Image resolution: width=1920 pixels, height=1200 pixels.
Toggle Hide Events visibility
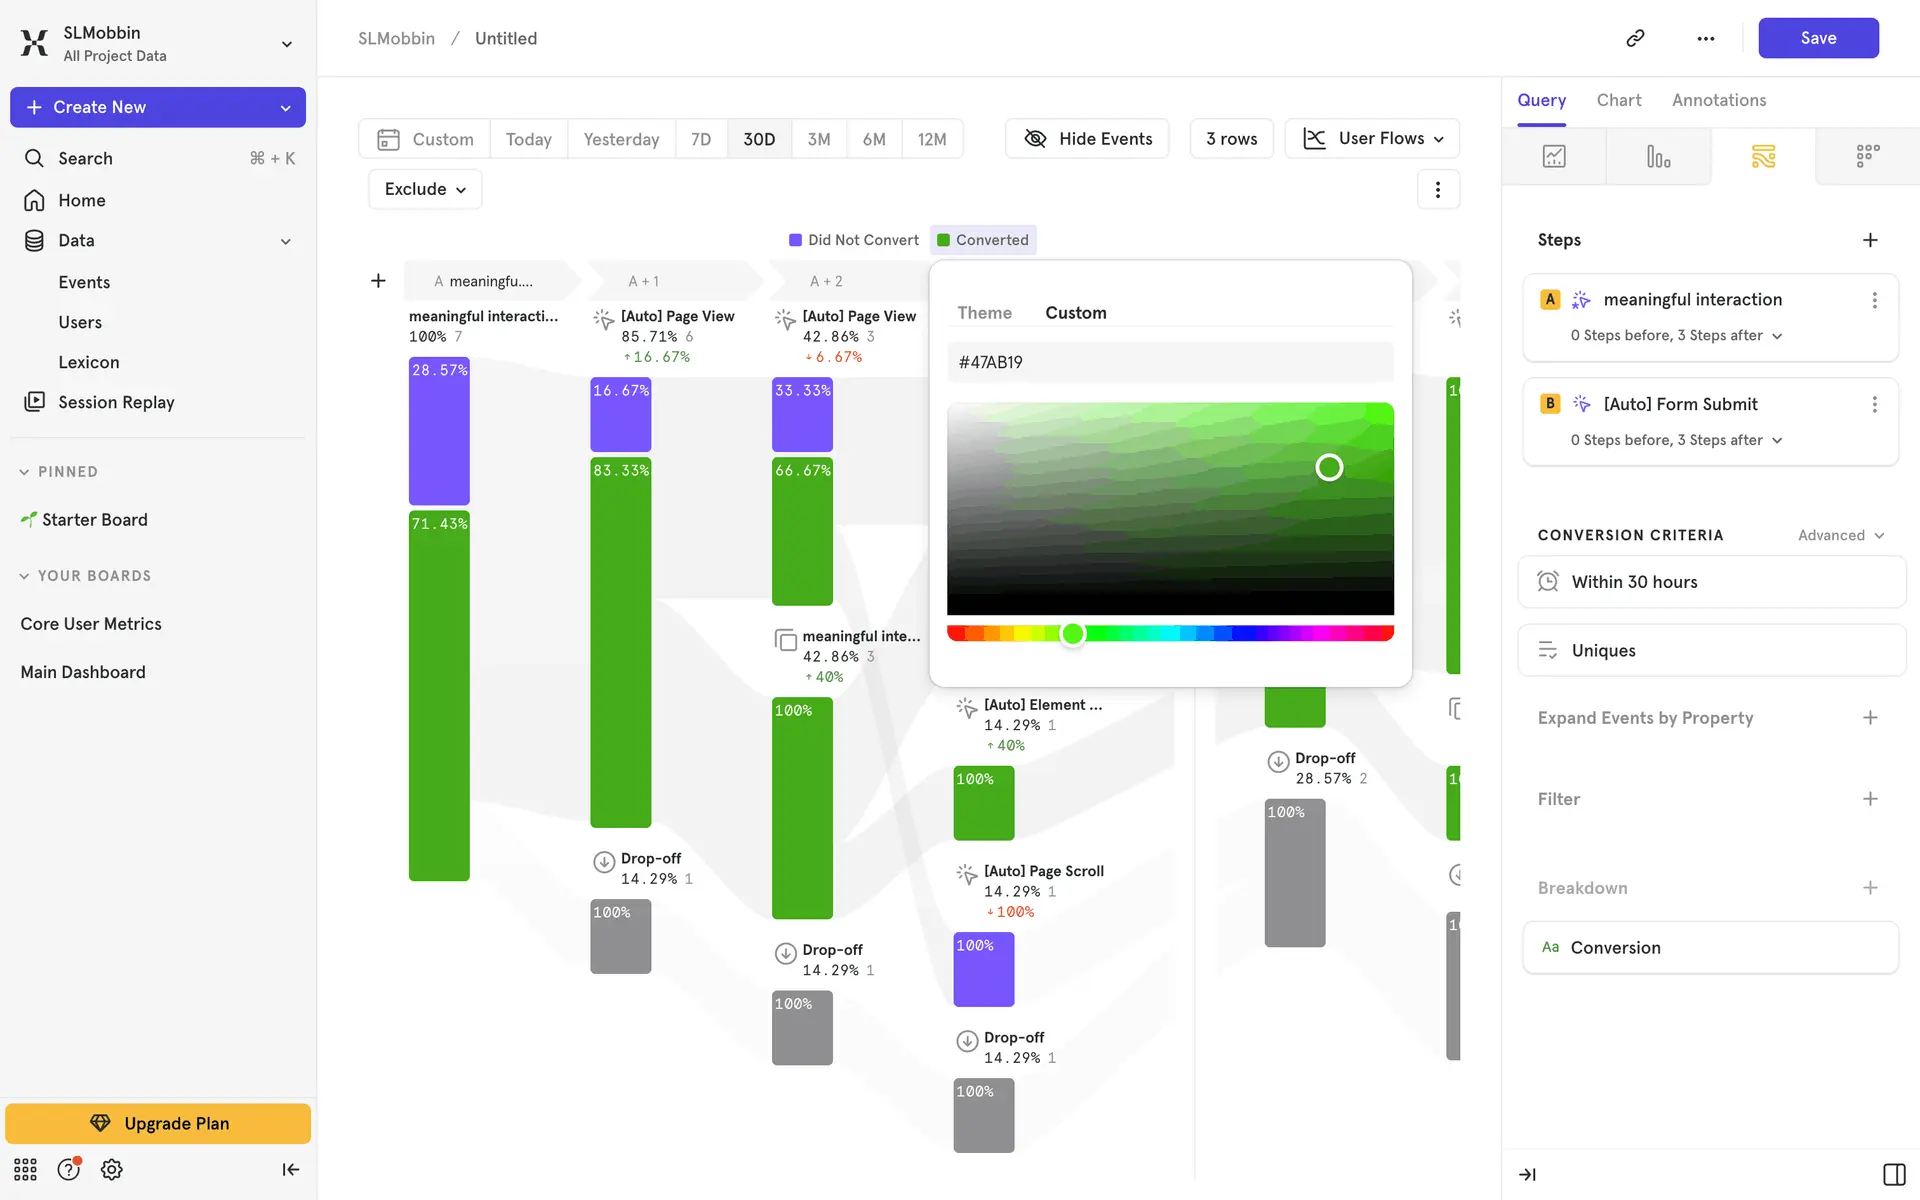(x=1087, y=139)
